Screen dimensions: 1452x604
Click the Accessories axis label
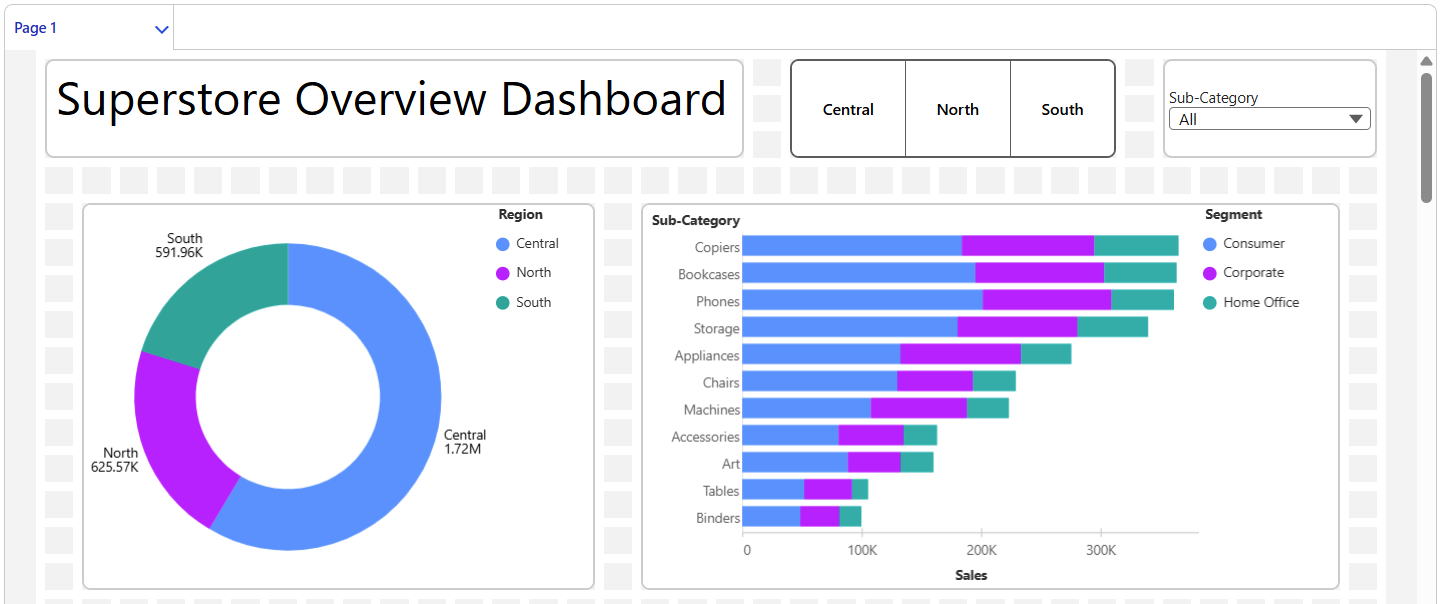click(x=706, y=436)
